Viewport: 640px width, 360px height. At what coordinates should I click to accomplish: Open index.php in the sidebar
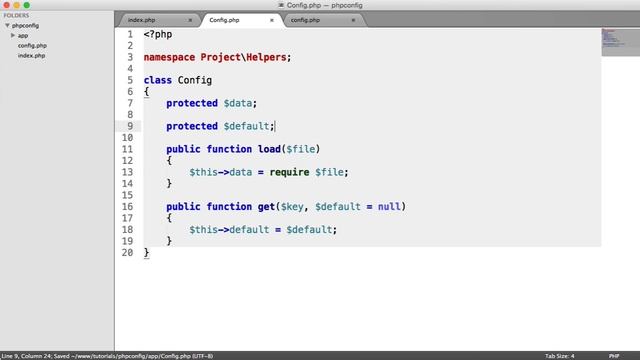tap(31, 56)
